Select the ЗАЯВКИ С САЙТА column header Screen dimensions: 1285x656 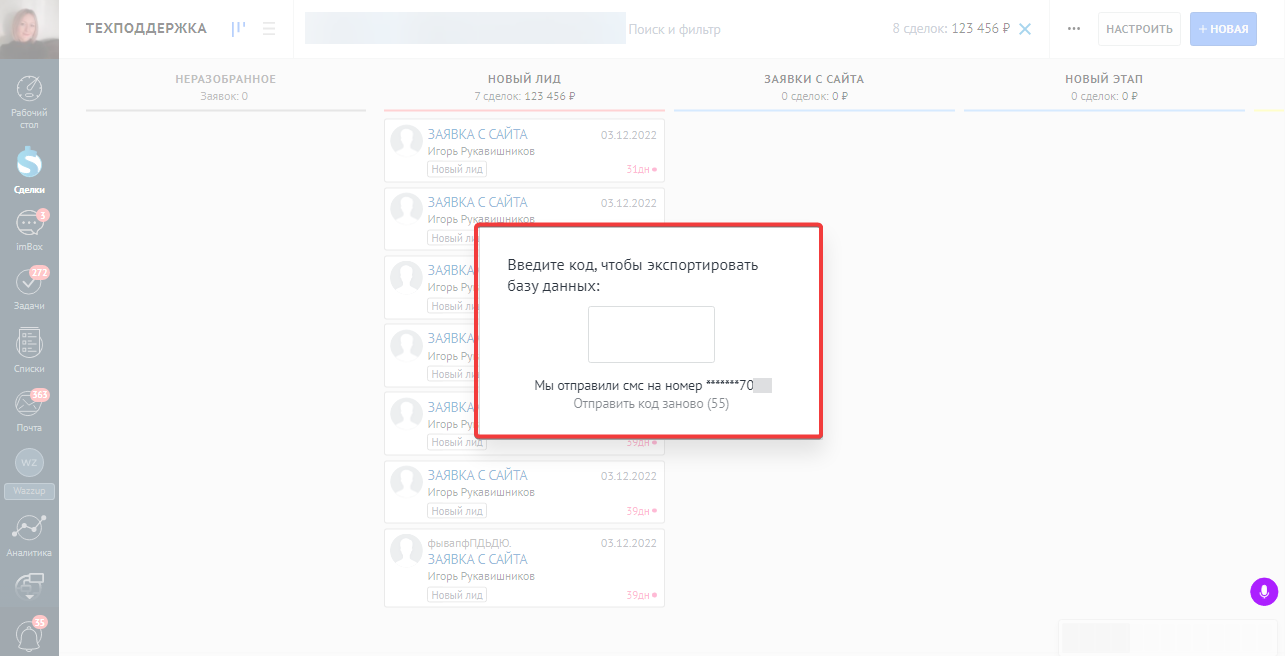(x=814, y=79)
